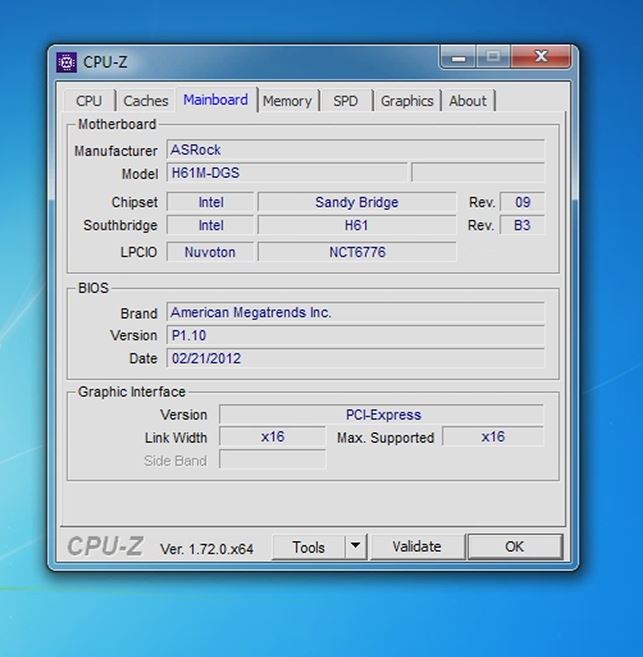Expand the Tools dropdown arrow
This screenshot has width=643, height=657.
coord(356,546)
